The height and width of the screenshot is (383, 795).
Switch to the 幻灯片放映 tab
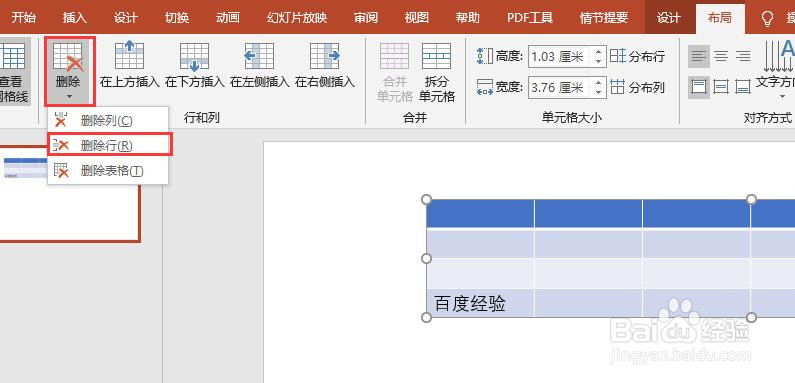(297, 17)
